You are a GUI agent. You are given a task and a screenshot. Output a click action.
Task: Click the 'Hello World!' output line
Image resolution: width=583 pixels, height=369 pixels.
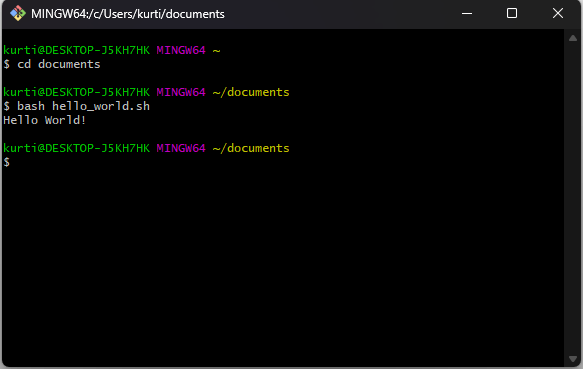coord(45,120)
